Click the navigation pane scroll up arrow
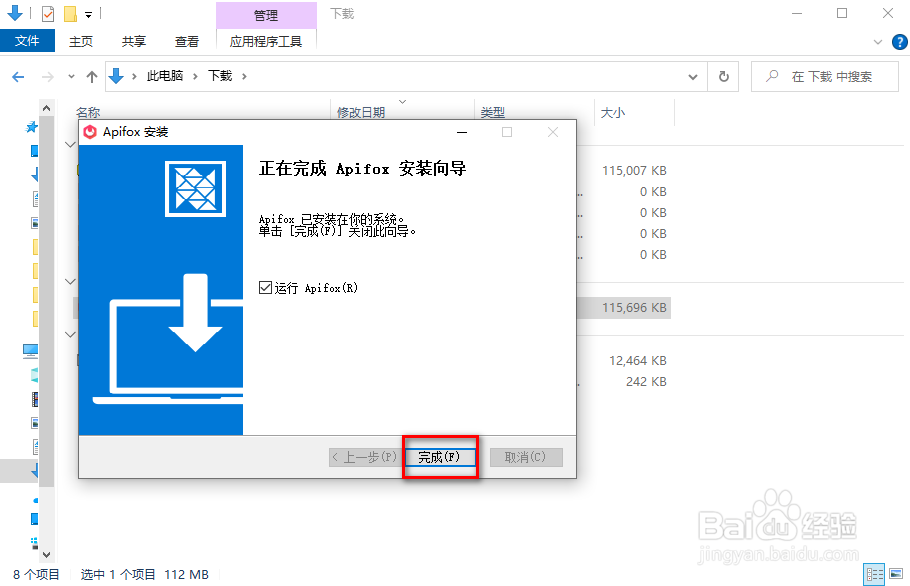Viewport: 910px width, 586px height. tap(46, 108)
